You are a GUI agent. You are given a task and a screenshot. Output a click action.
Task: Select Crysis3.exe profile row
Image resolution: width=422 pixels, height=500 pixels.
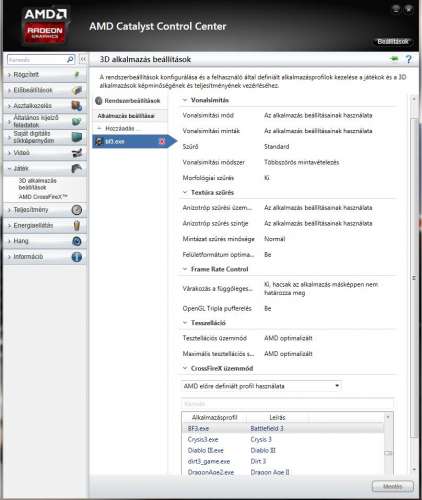[x=283, y=439]
